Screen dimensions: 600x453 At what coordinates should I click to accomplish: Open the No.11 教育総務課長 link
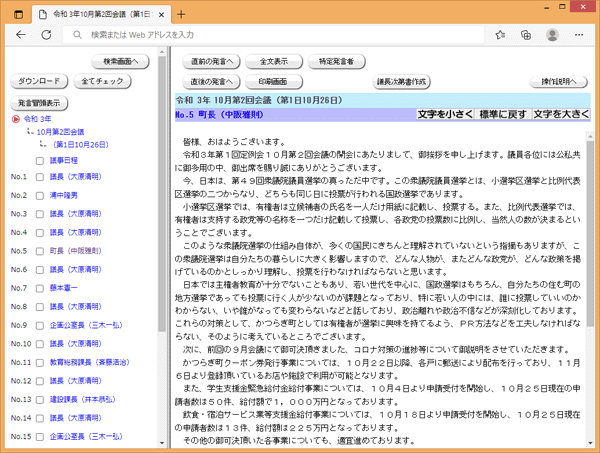90,362
